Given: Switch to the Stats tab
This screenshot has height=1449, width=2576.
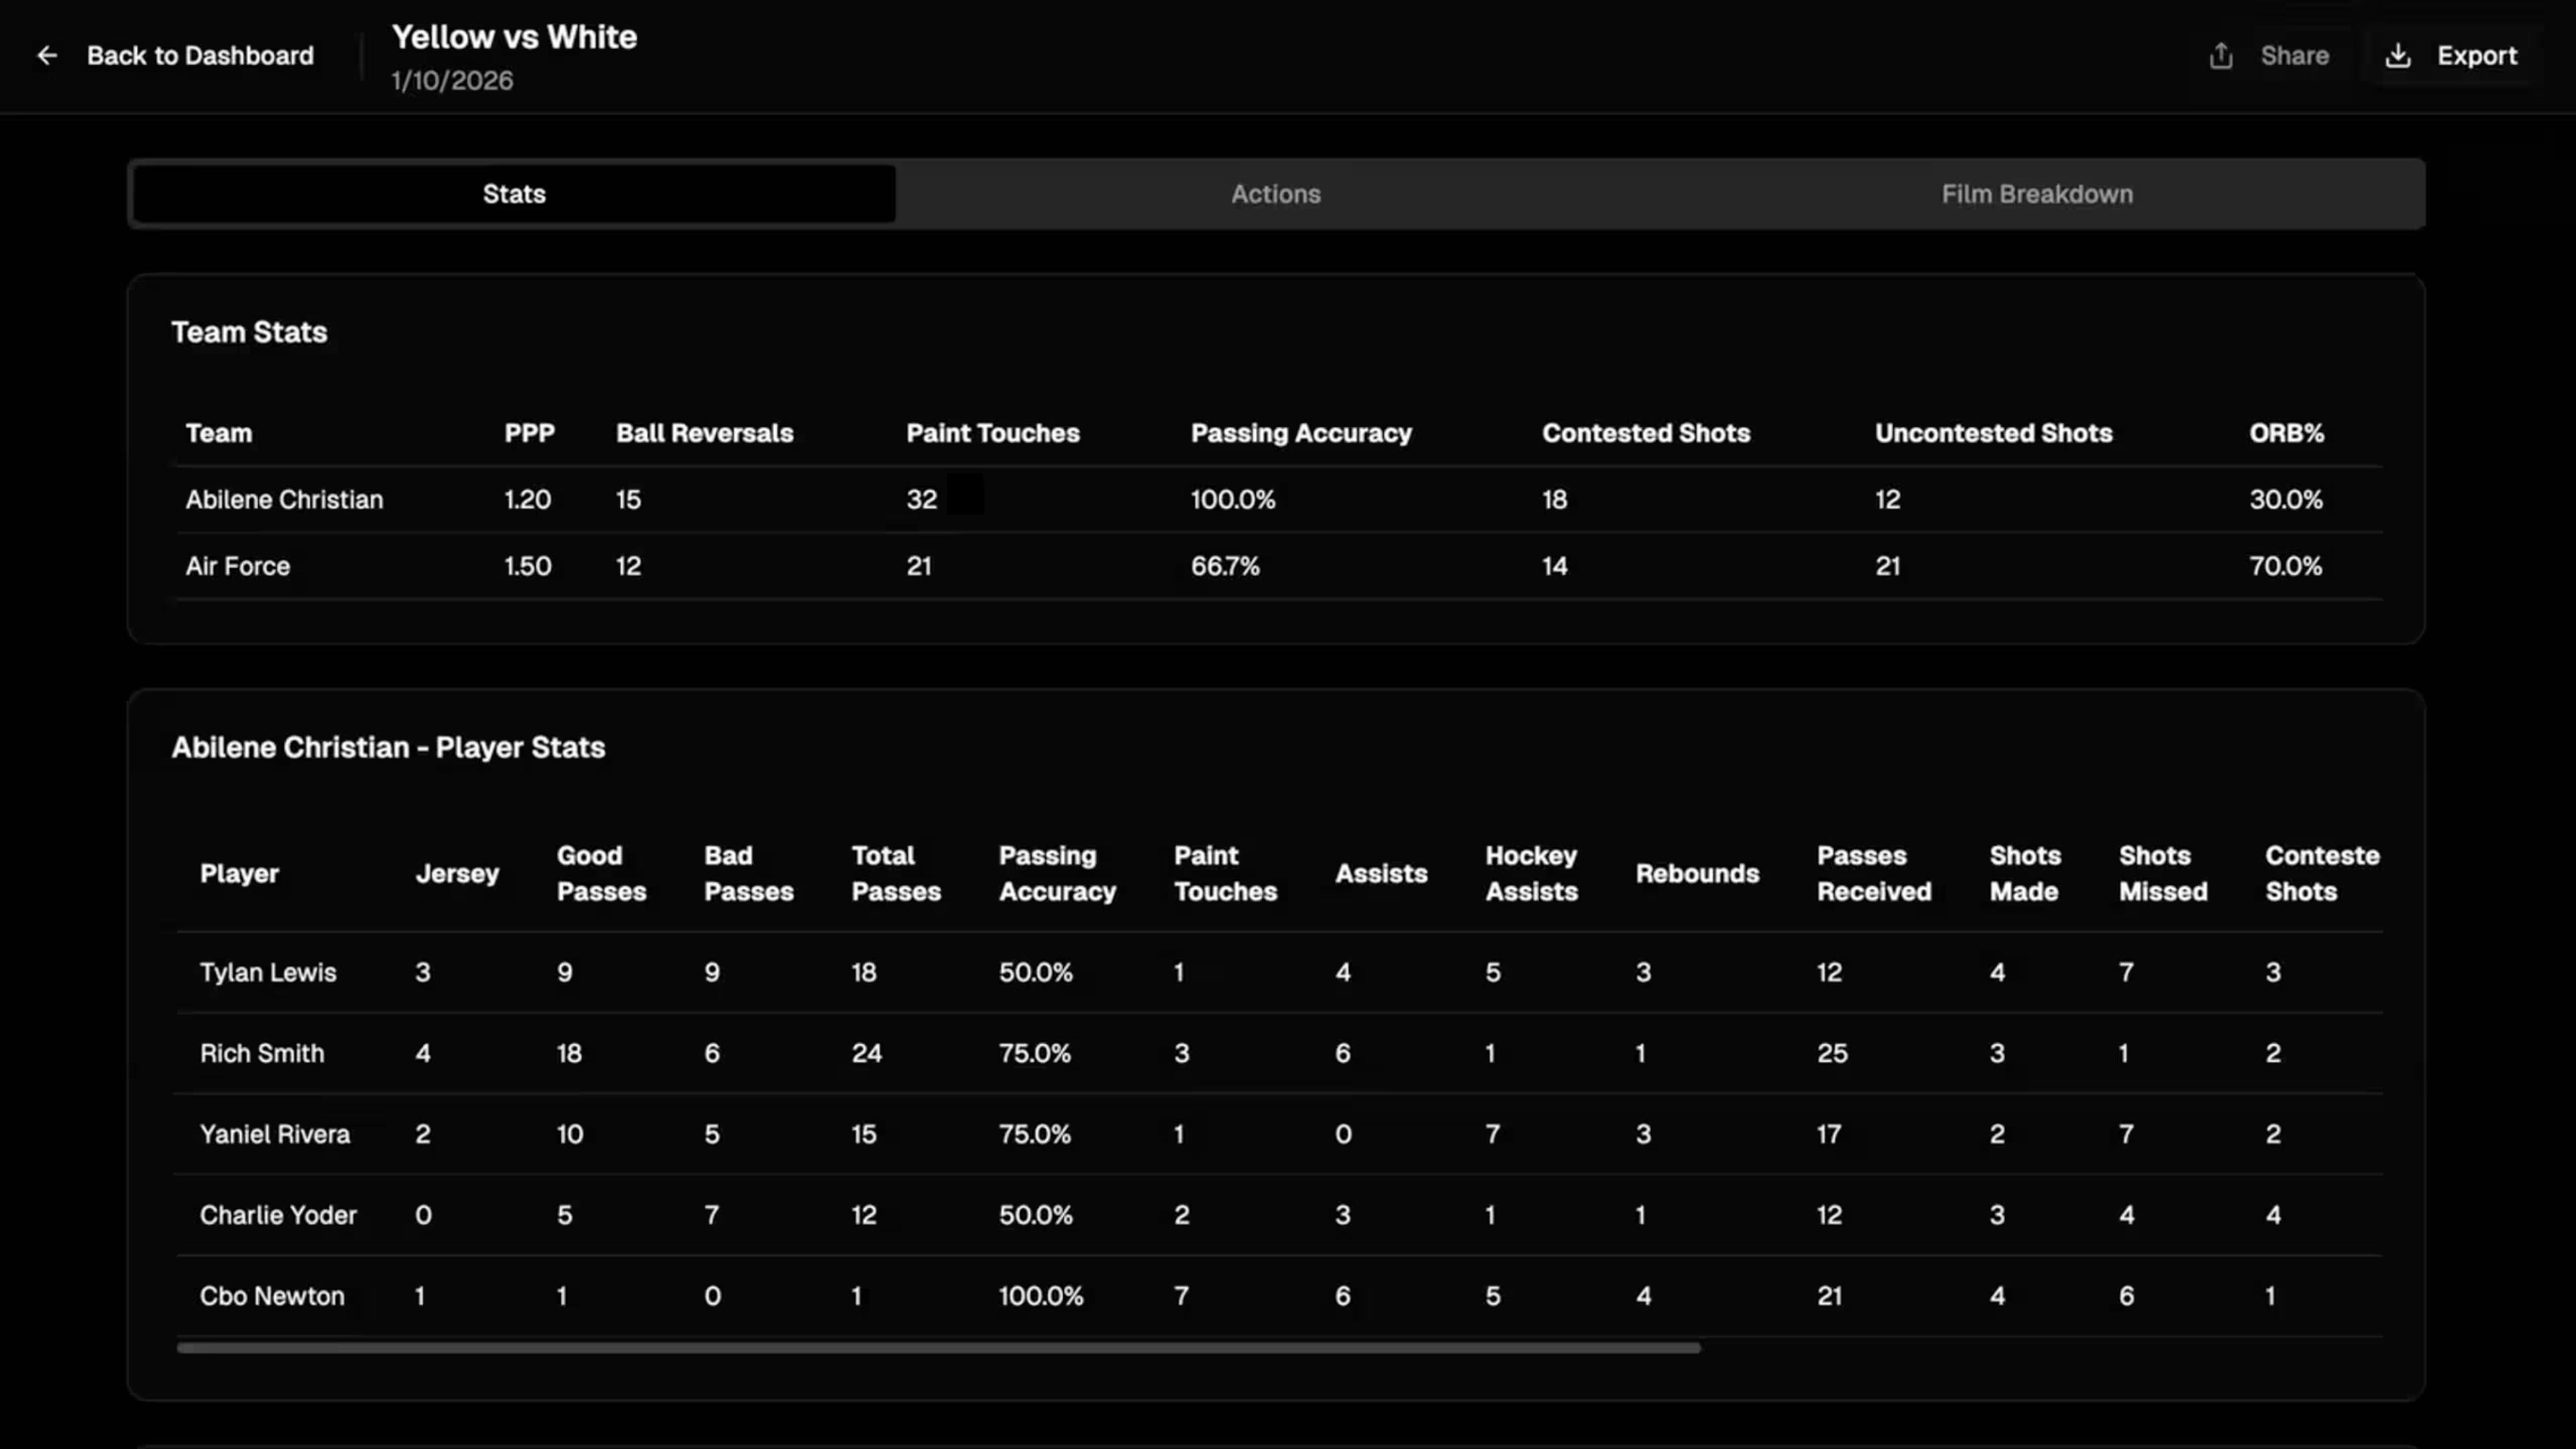Looking at the screenshot, I should [514, 194].
